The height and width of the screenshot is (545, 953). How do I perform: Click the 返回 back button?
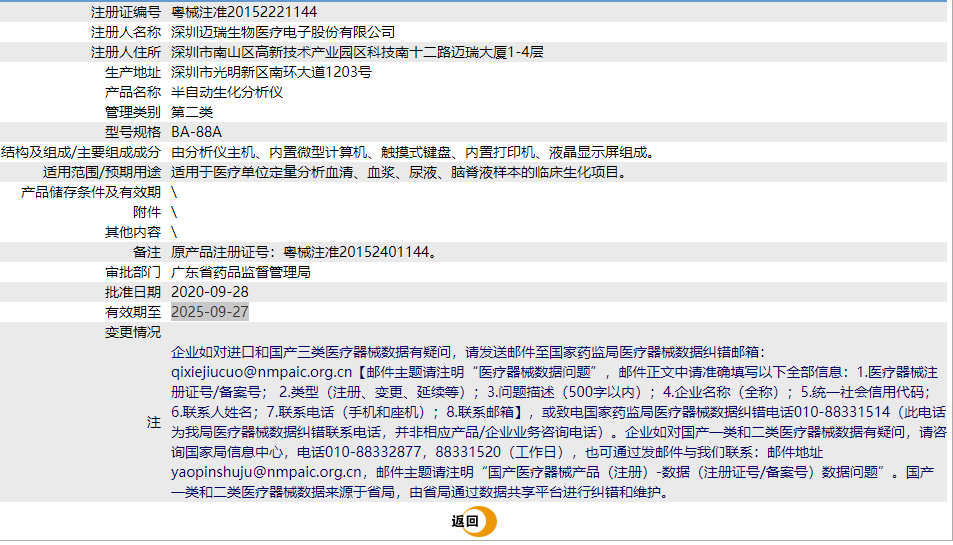473,521
